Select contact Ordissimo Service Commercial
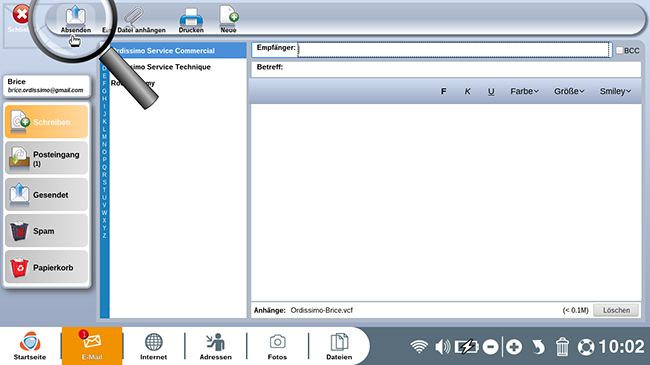650x365 pixels. click(x=178, y=51)
